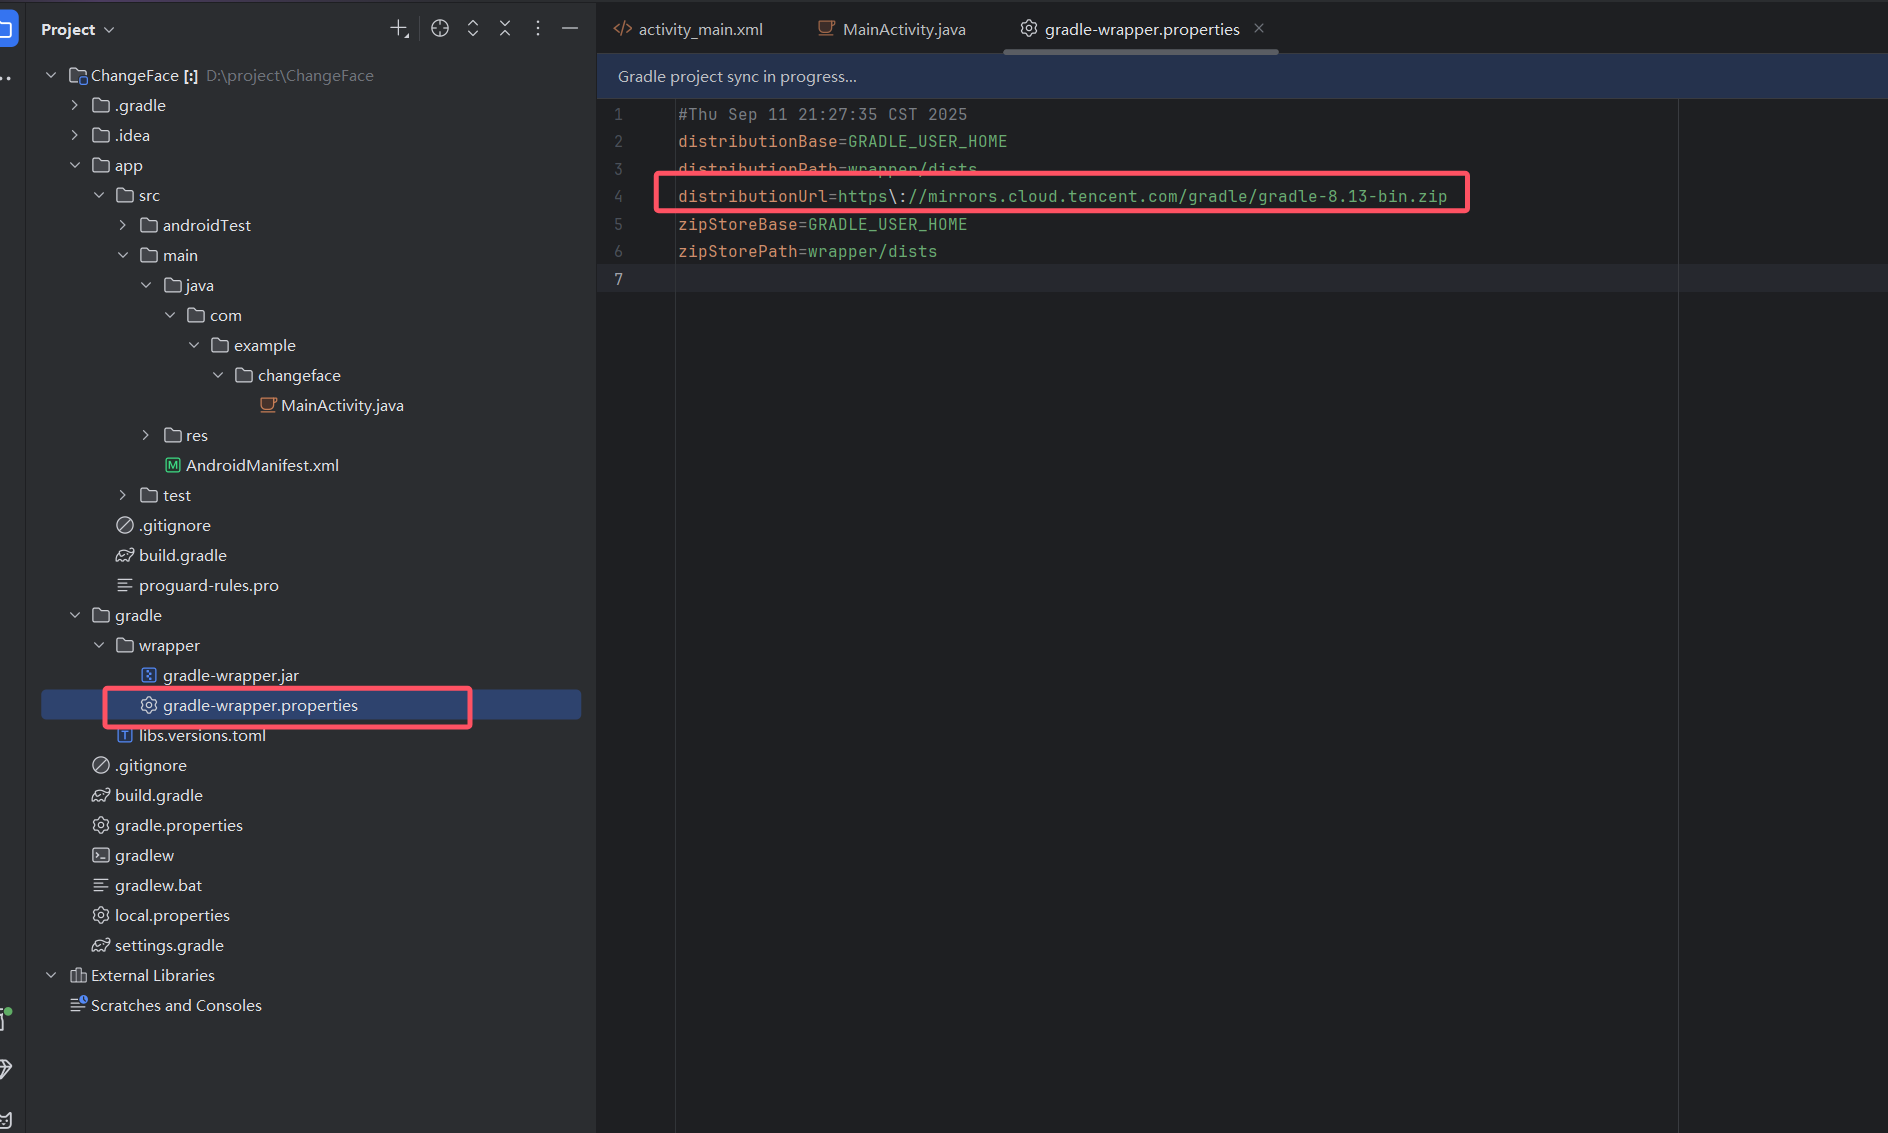Click the local.properties gear icon
1888x1133 pixels.
tap(101, 915)
